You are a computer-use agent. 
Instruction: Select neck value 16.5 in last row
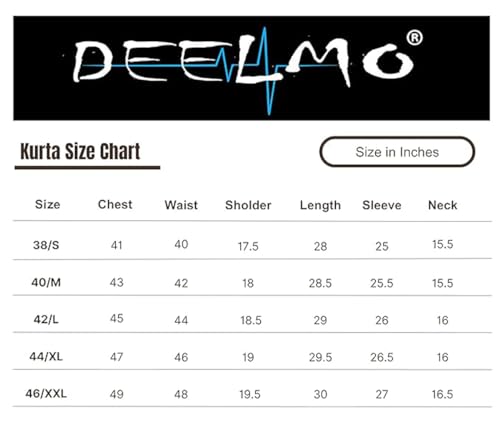tap(442, 395)
